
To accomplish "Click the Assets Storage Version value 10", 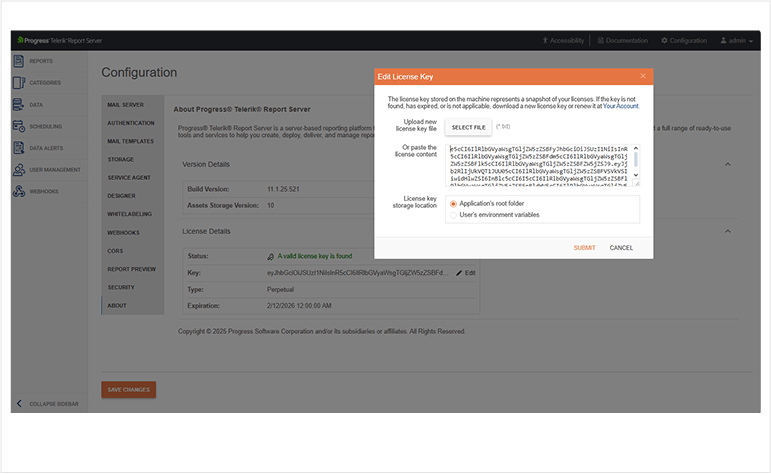I will pyautogui.click(x=270, y=206).
